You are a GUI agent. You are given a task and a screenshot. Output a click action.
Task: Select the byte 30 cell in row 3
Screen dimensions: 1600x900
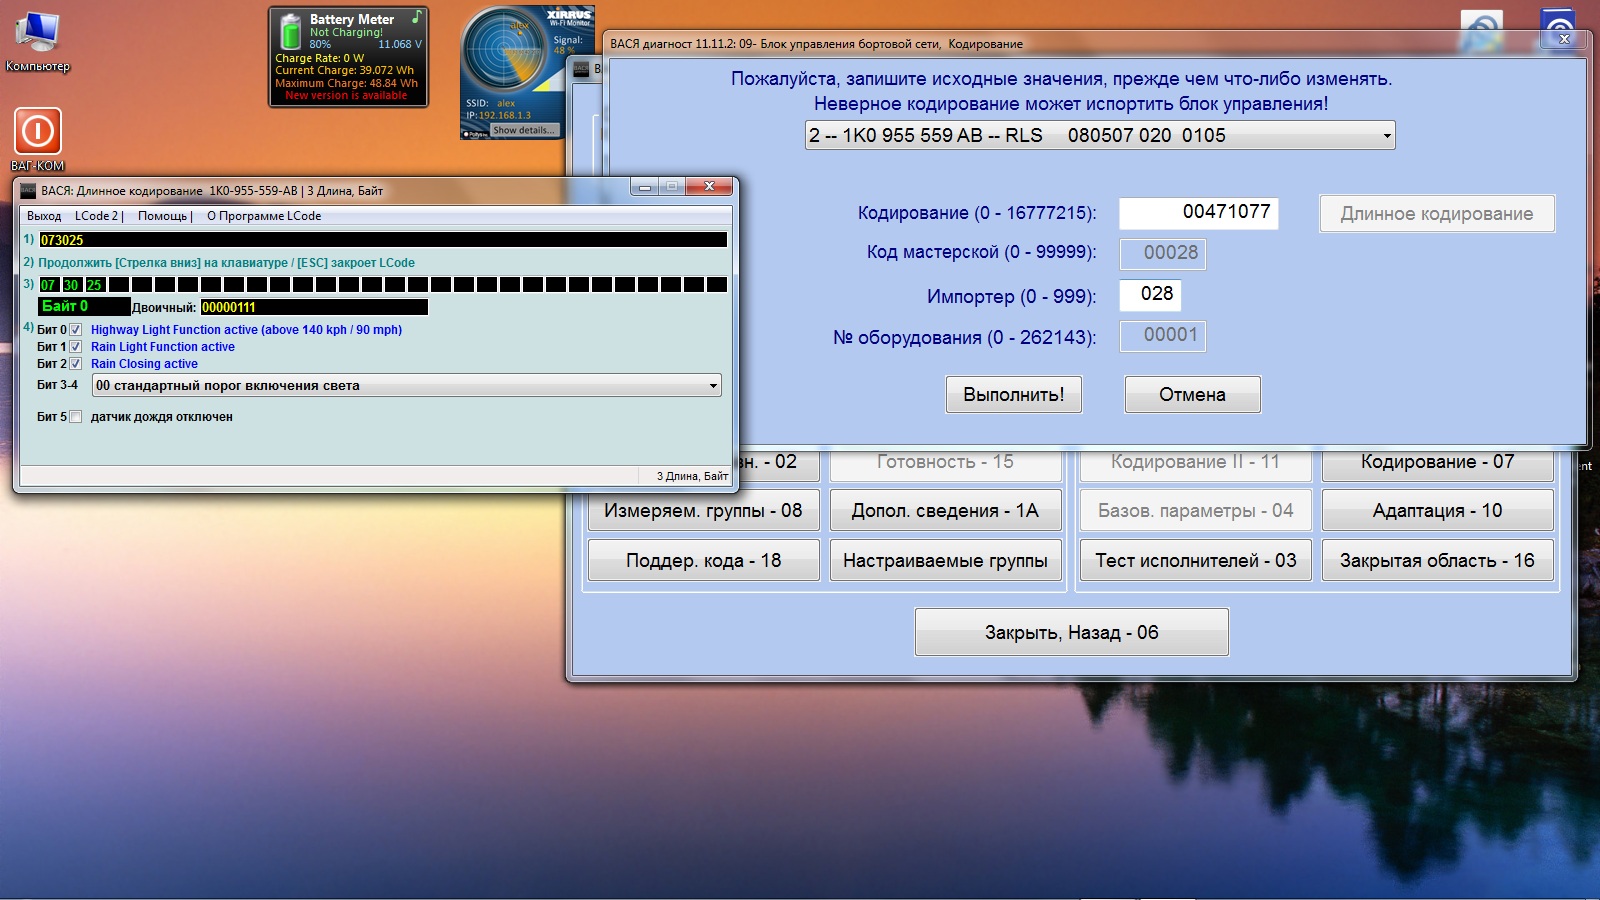click(71, 285)
